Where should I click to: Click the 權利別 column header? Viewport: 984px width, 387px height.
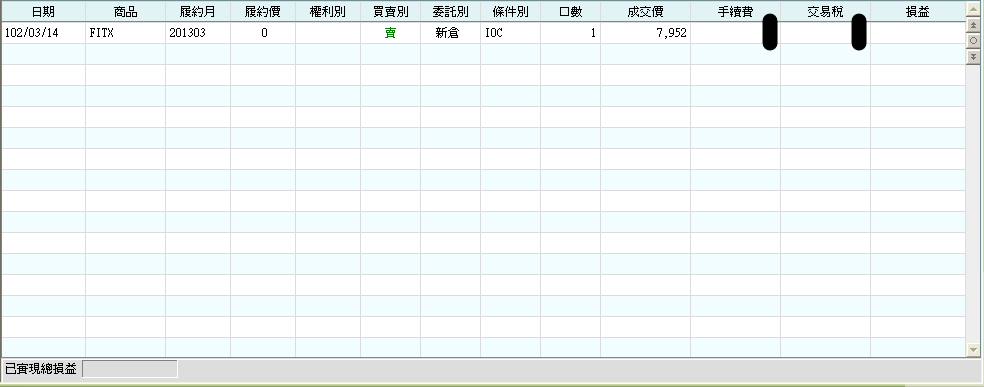coord(328,12)
